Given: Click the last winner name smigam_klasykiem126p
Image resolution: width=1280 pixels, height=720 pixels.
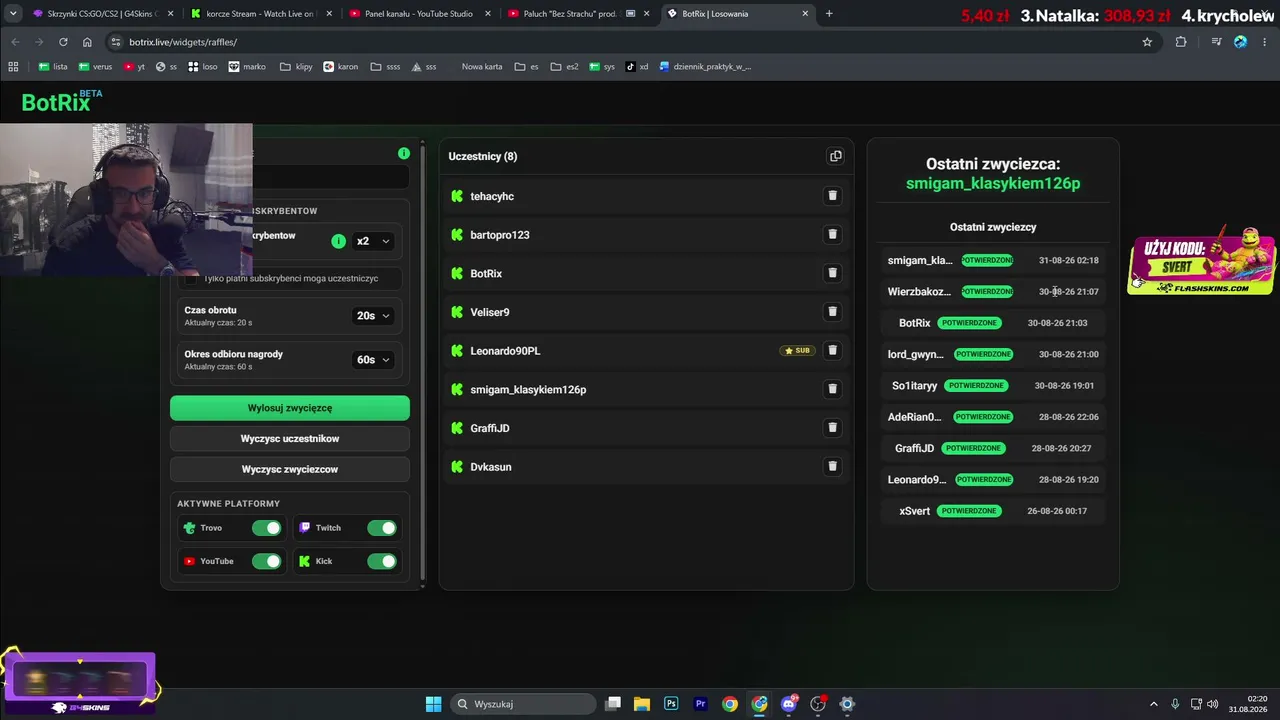Looking at the screenshot, I should [993, 184].
